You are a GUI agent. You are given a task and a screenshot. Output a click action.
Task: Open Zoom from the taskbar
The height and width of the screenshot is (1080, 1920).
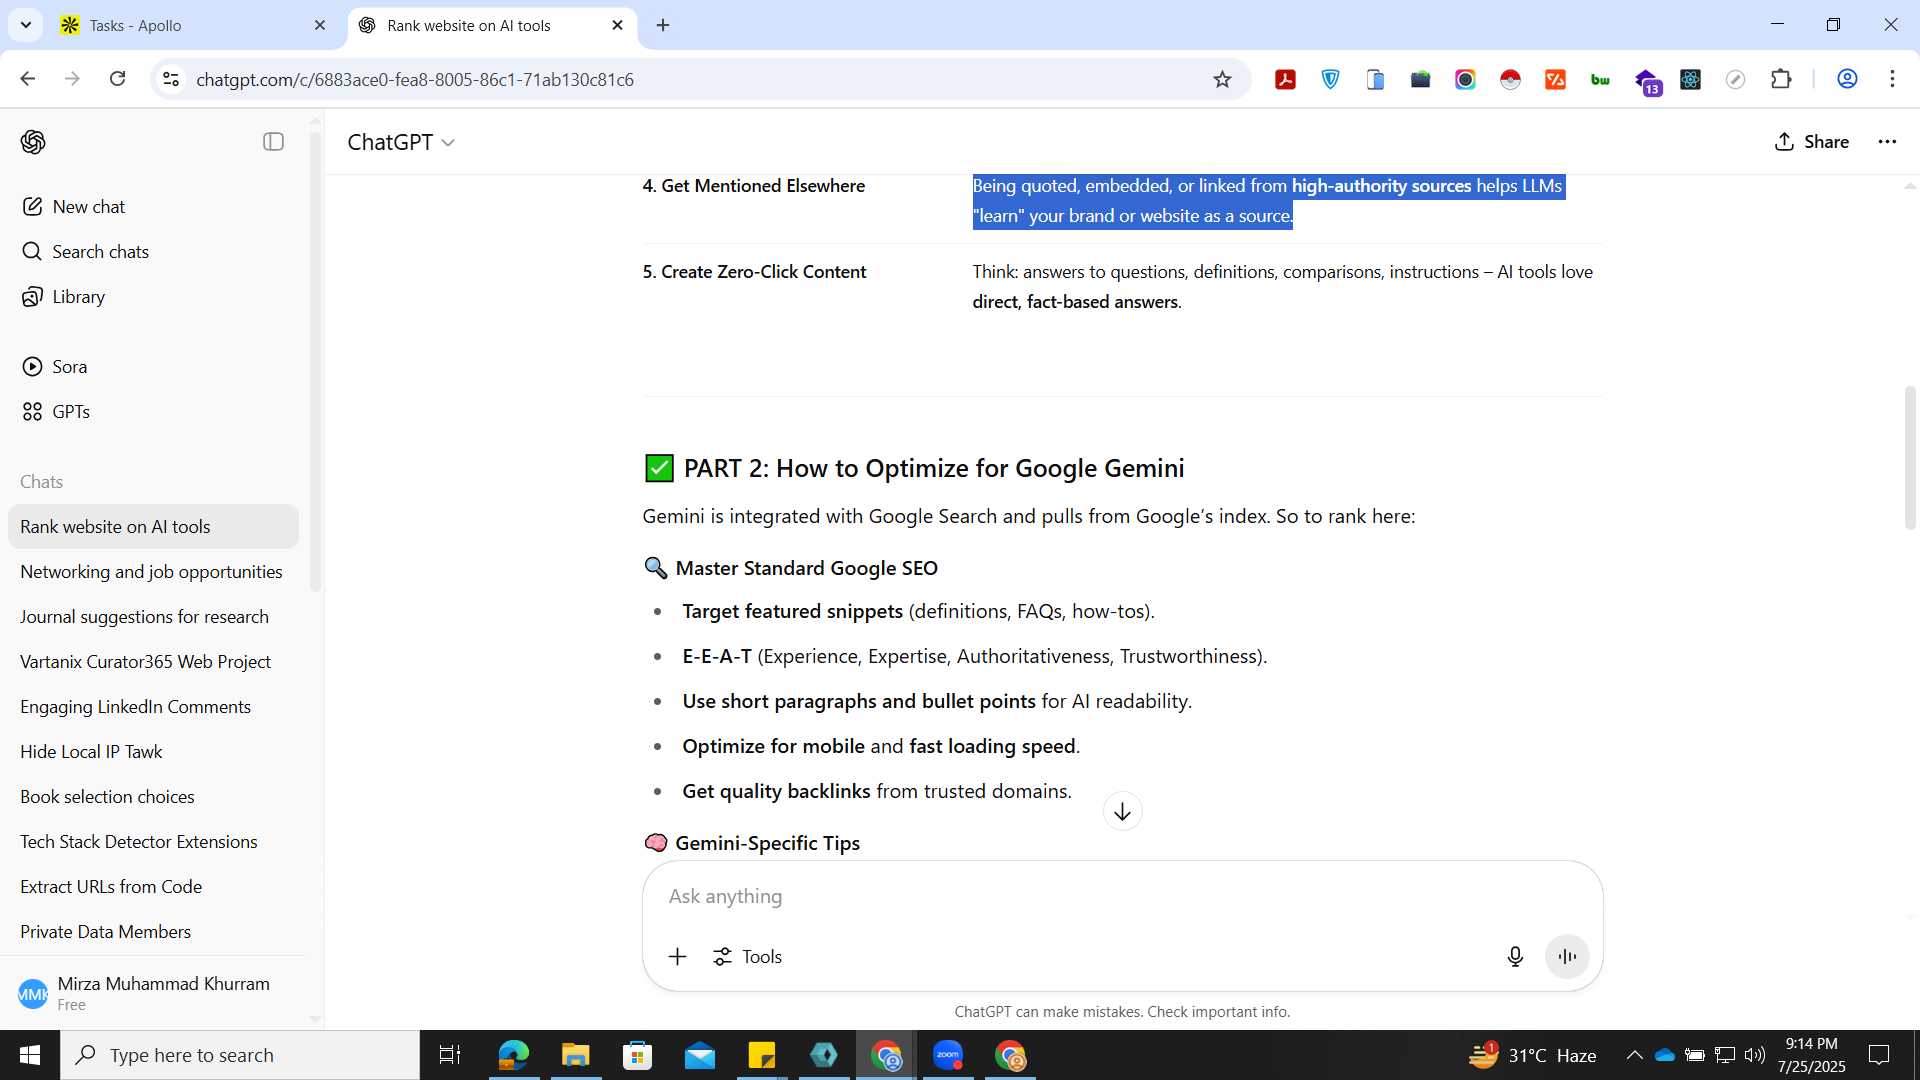coord(948,1055)
